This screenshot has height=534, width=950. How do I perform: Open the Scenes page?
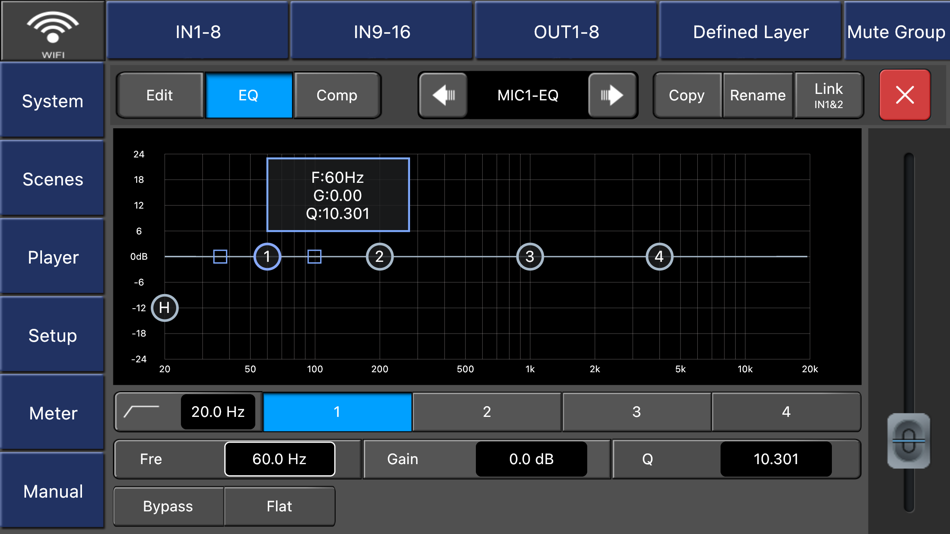[53, 179]
